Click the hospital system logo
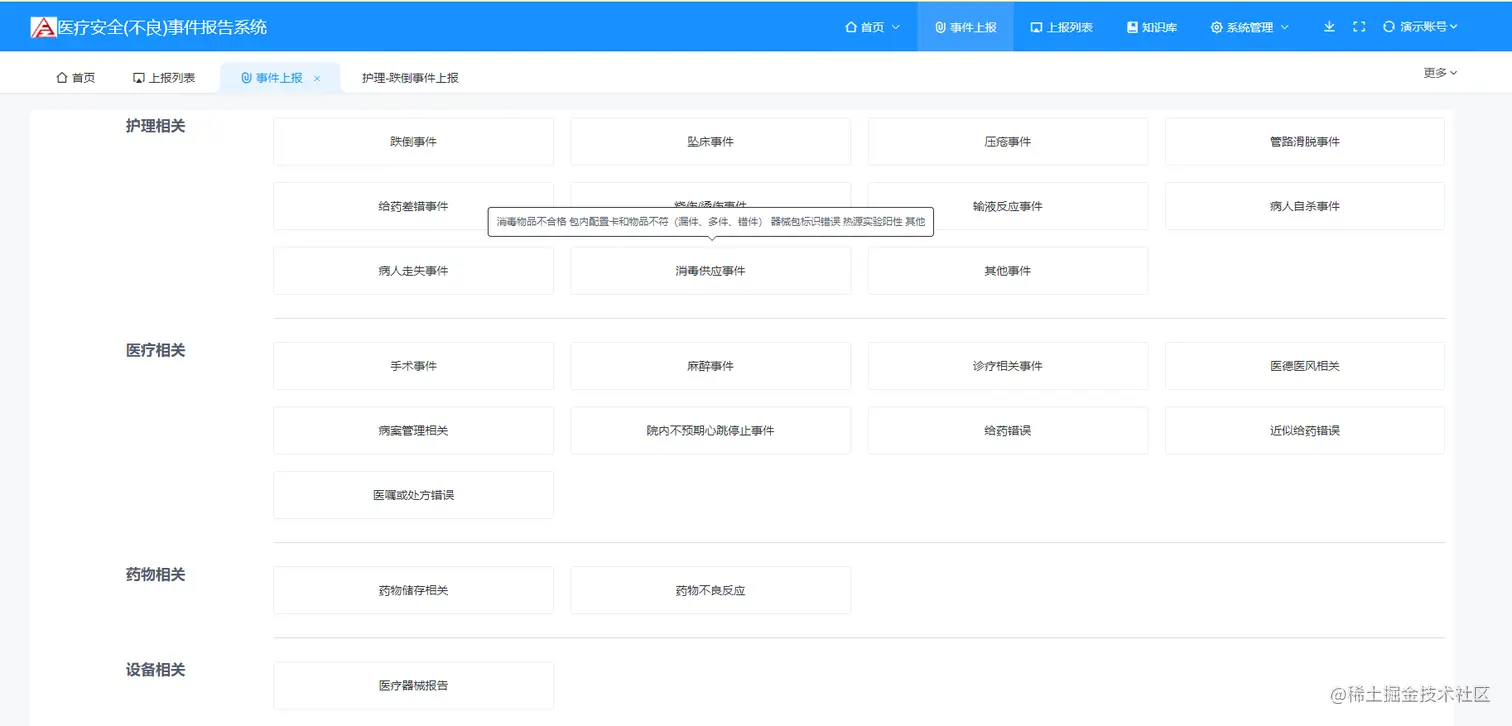Screen dimensions: 1512x726 pyautogui.click(x=42, y=25)
